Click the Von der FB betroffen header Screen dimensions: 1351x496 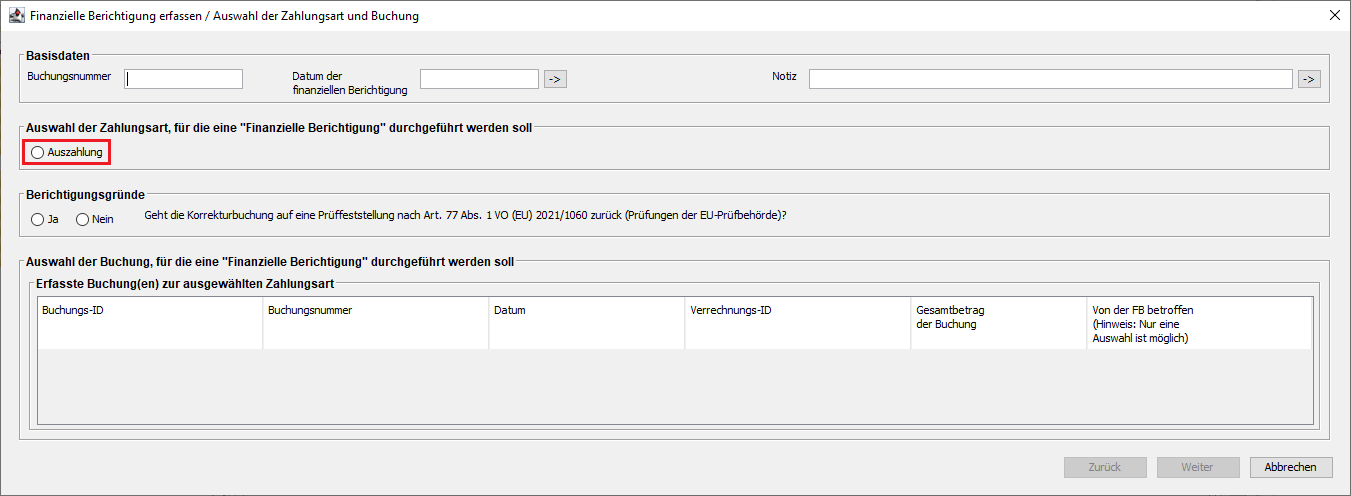coord(1197,323)
